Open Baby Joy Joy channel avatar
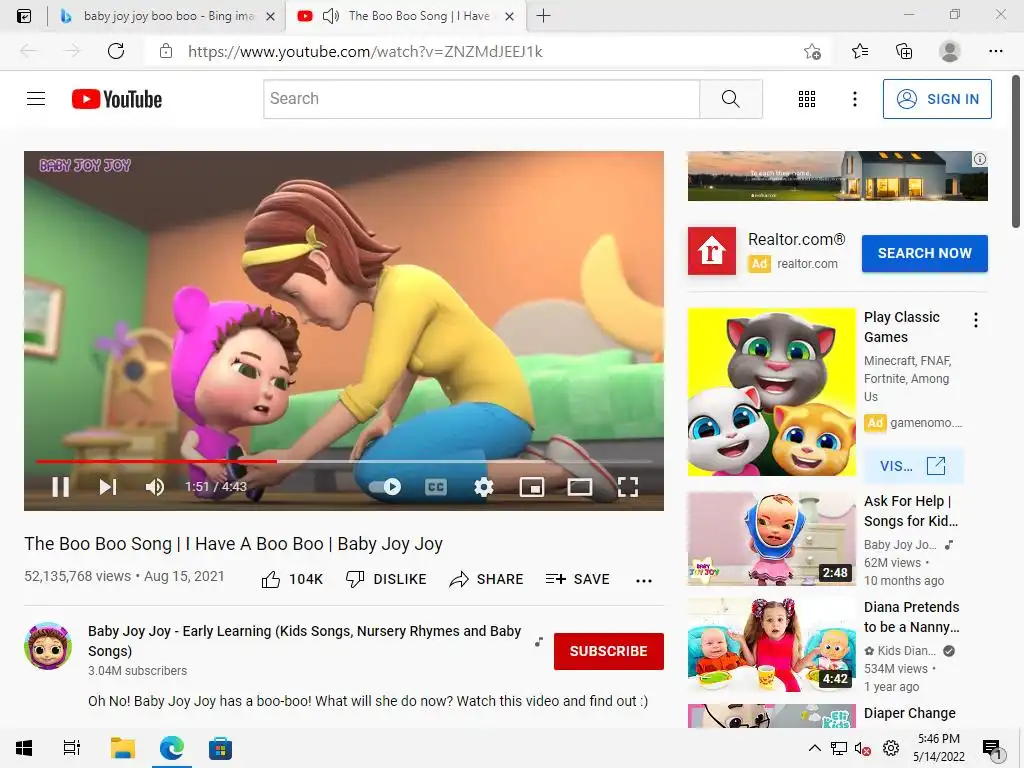This screenshot has width=1024, height=768. click(48, 646)
